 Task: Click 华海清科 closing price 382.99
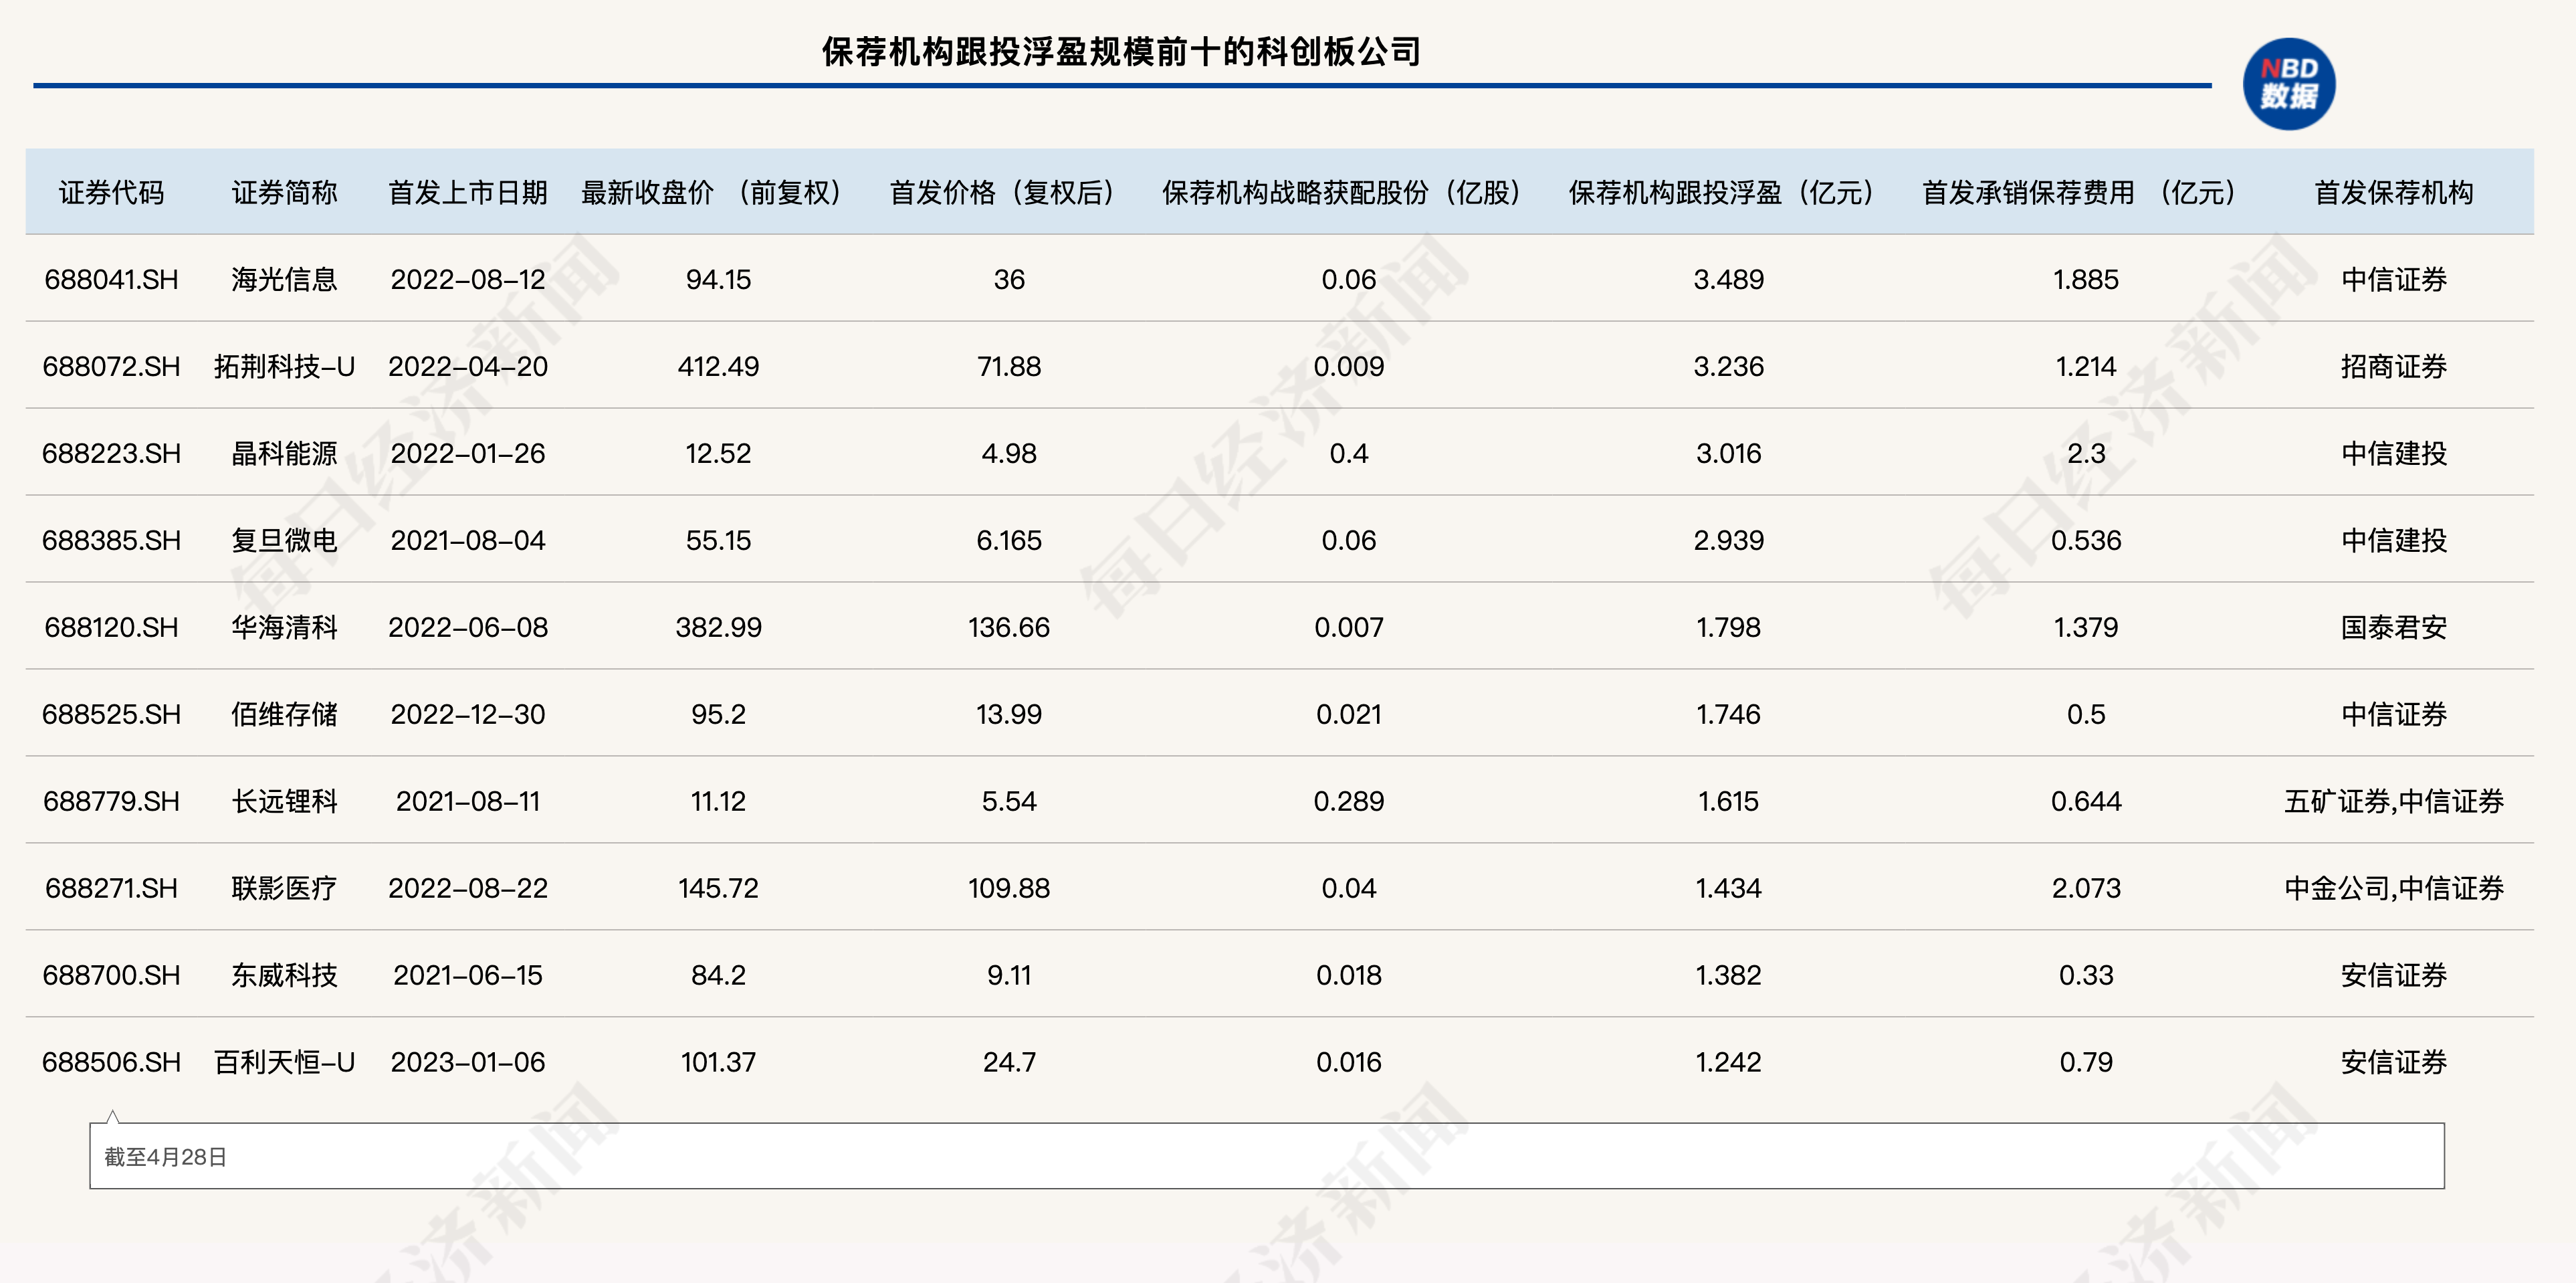718,627
